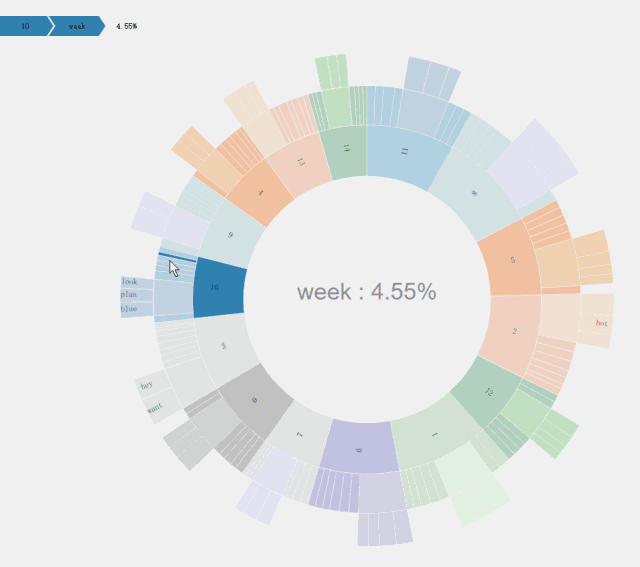Viewport: 640px width, 567px height.
Task: Select the orange inner segment 4
Action: coord(260,193)
